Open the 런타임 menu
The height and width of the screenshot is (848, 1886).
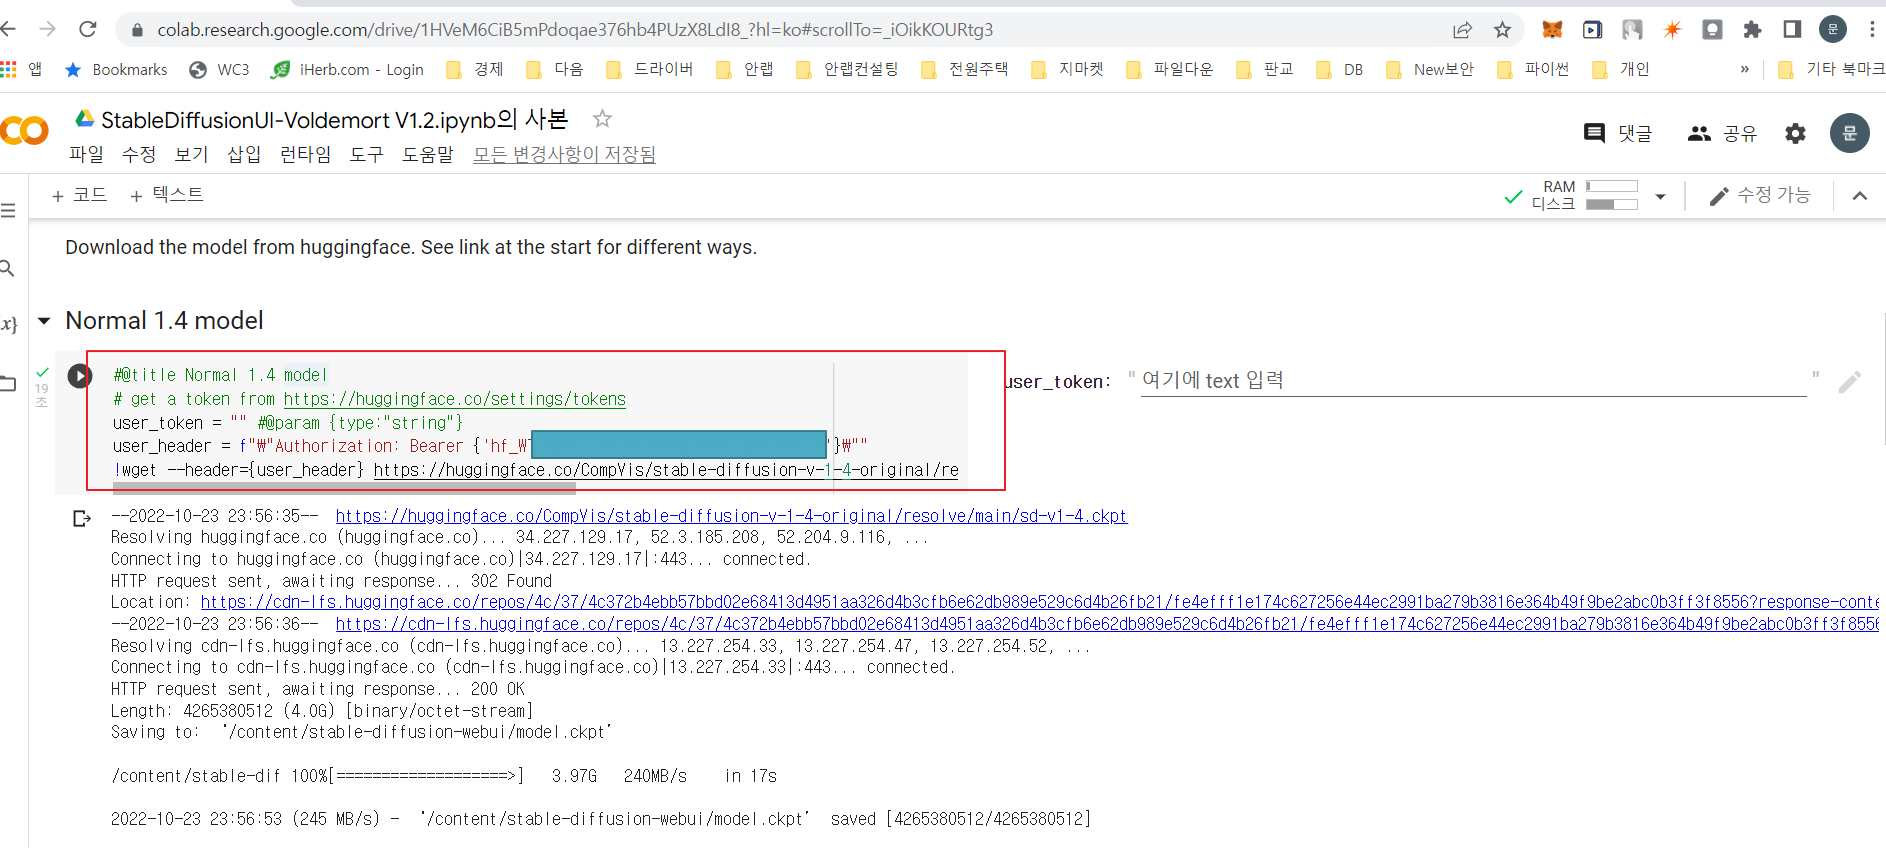(305, 154)
